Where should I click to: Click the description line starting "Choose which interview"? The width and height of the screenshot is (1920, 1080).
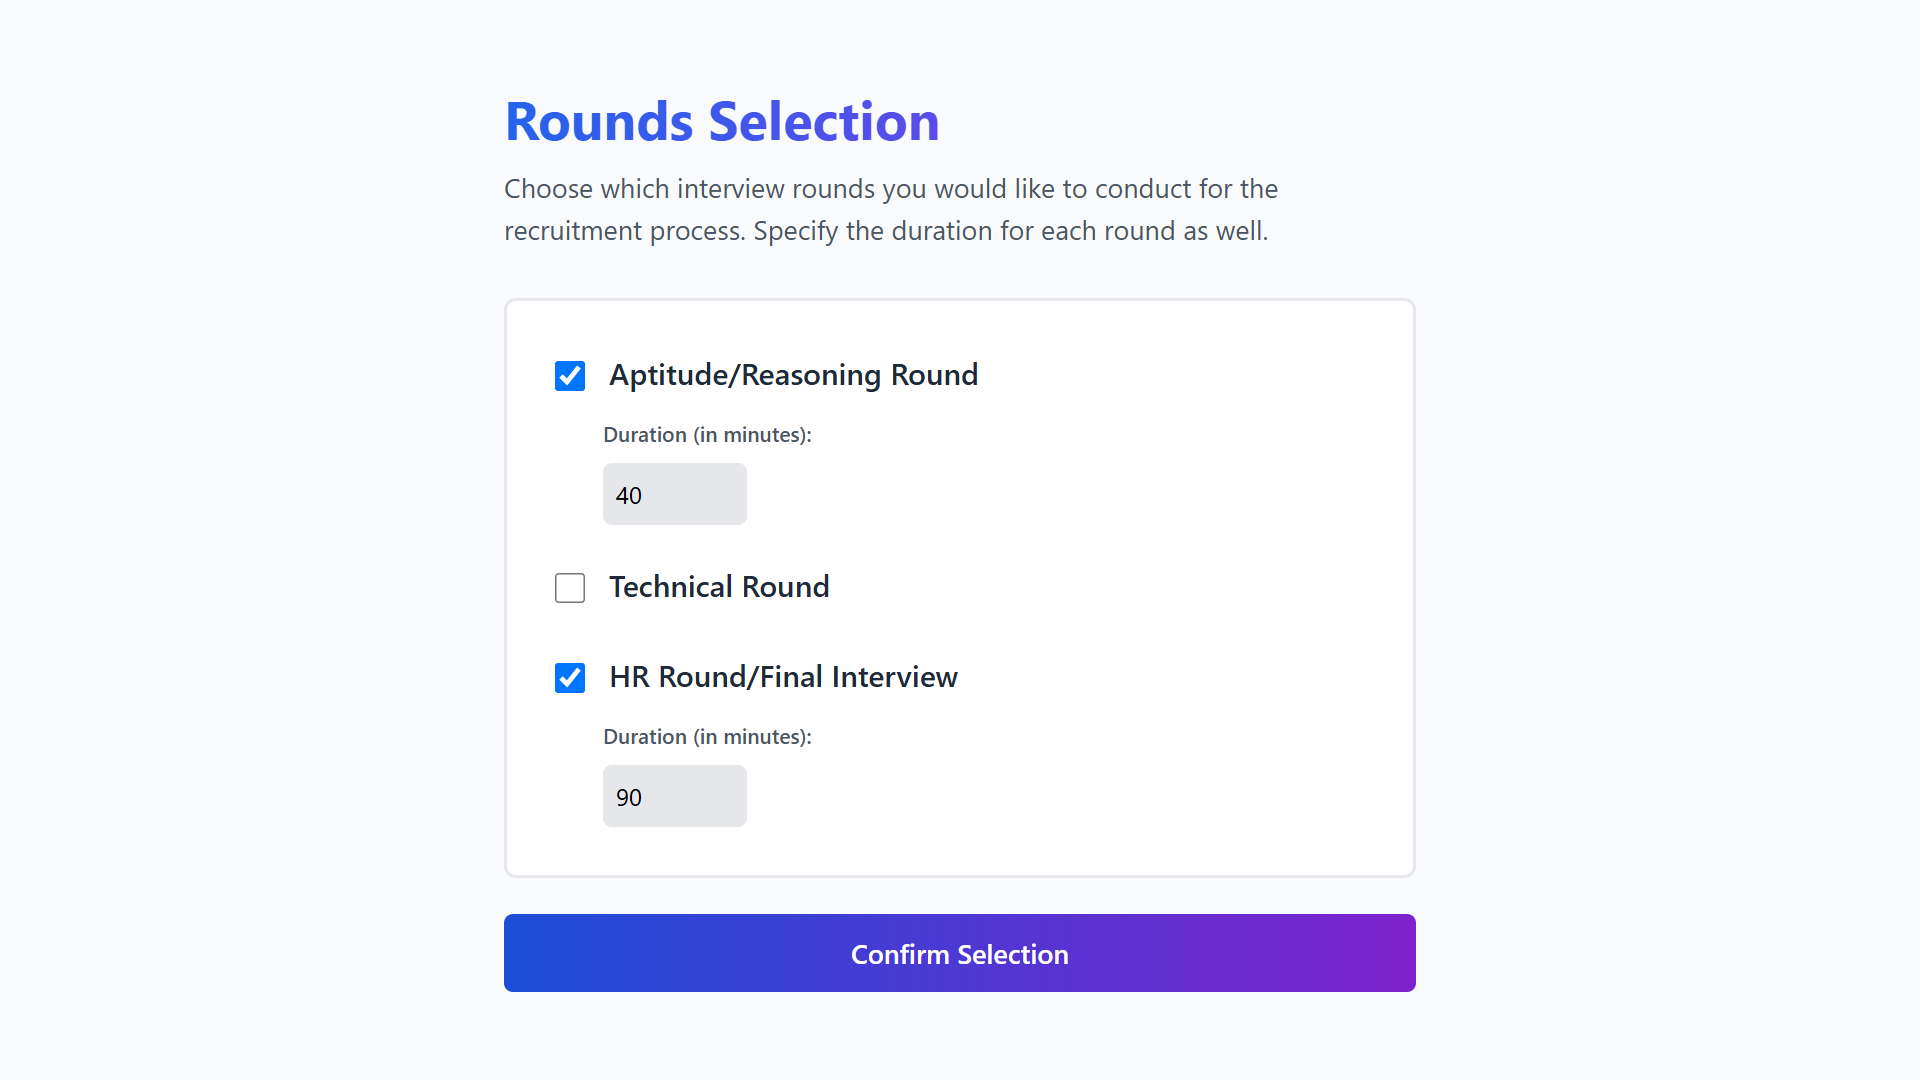[890, 189]
